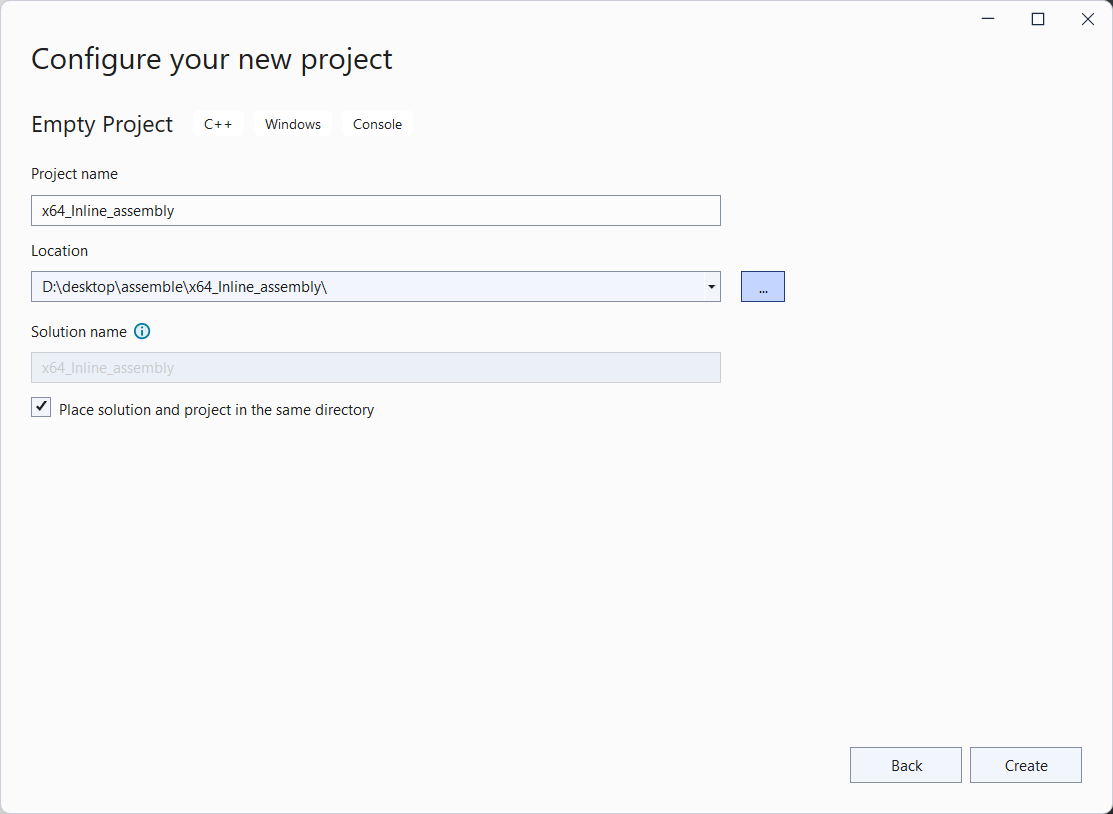
Task: Click the disabled Solution name field
Action: tap(375, 368)
